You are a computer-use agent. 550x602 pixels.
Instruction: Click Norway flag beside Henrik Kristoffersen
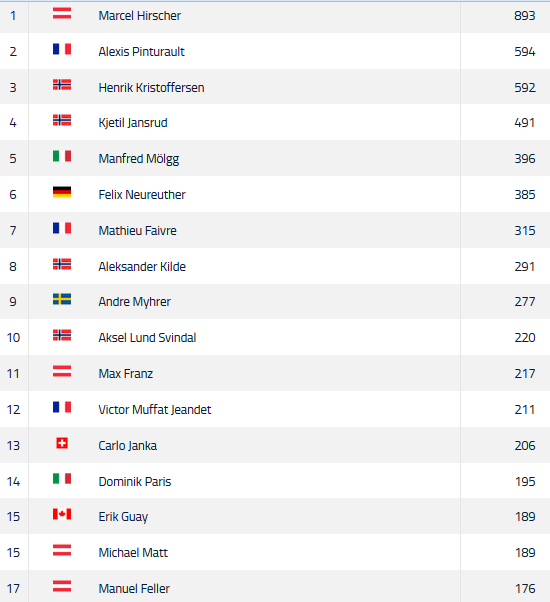(62, 85)
